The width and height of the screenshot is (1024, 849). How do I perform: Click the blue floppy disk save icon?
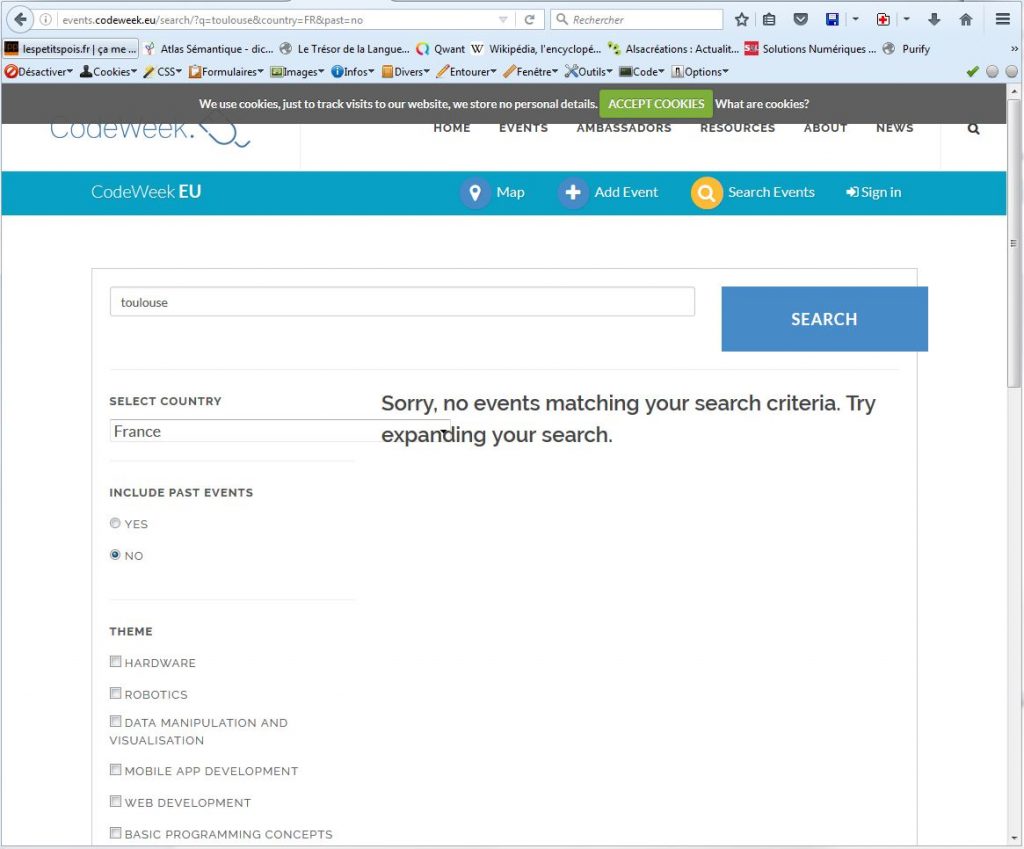832,20
